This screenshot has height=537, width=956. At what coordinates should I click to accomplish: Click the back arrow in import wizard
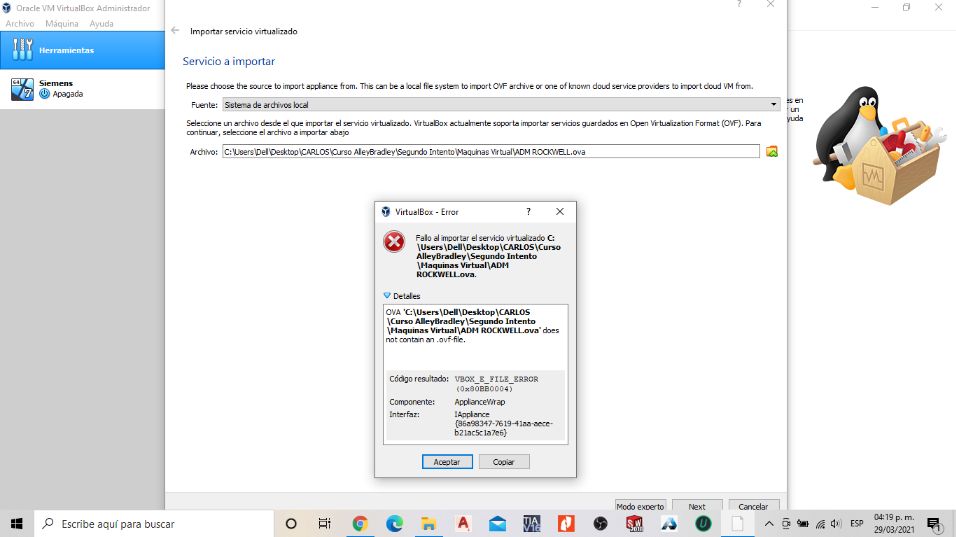[176, 30]
